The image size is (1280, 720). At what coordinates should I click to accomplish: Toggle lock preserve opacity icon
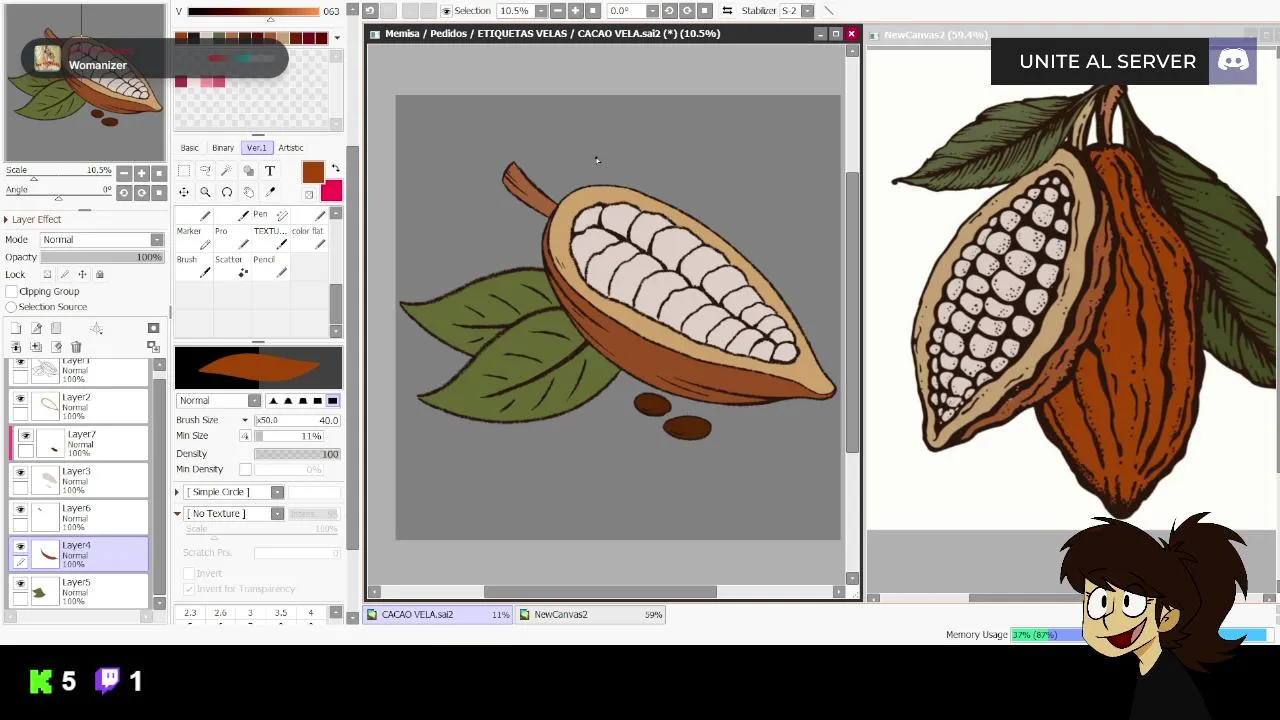click(47, 274)
